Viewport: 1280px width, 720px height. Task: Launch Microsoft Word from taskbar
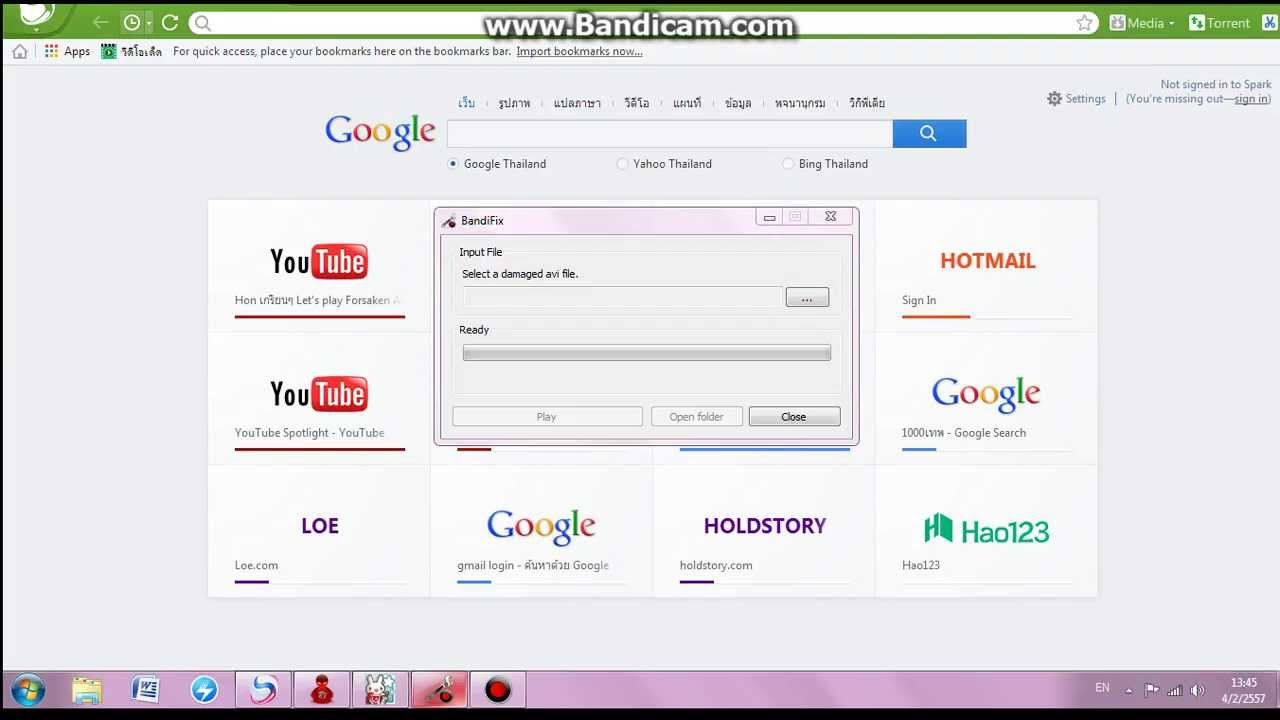(146, 690)
